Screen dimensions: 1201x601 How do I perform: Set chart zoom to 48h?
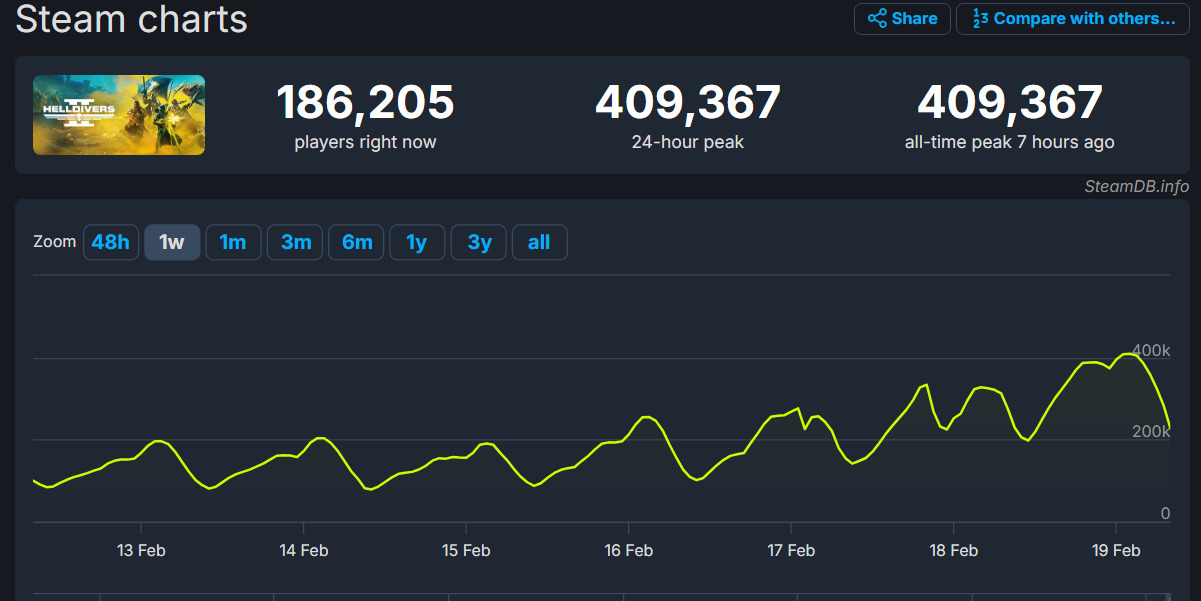coord(110,242)
